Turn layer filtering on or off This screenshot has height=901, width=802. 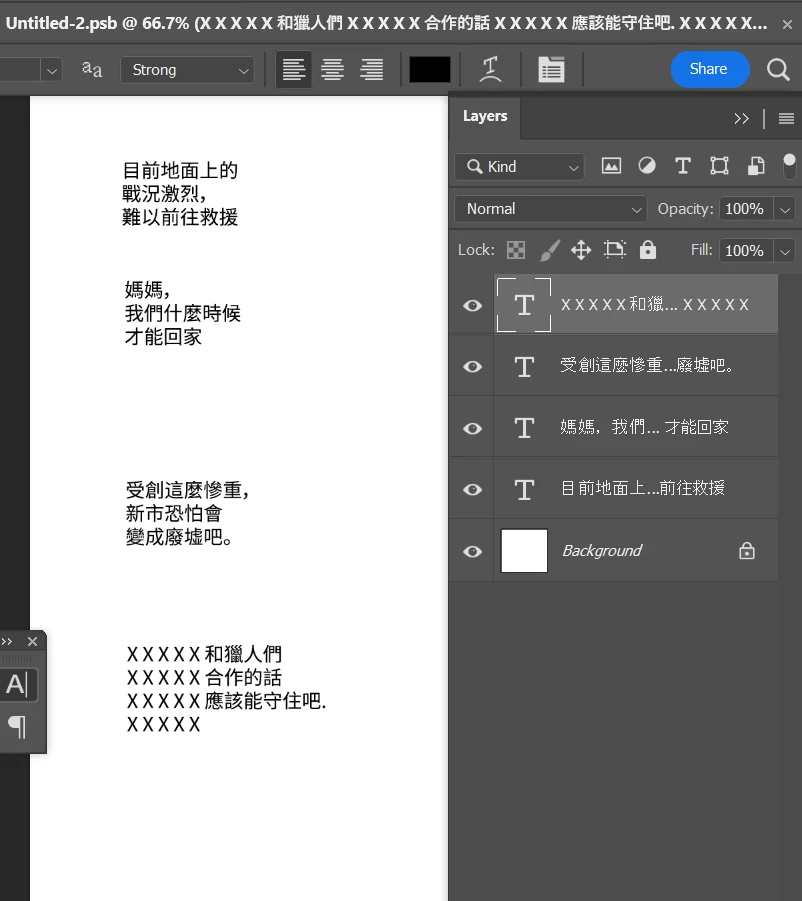pyautogui.click(x=789, y=166)
